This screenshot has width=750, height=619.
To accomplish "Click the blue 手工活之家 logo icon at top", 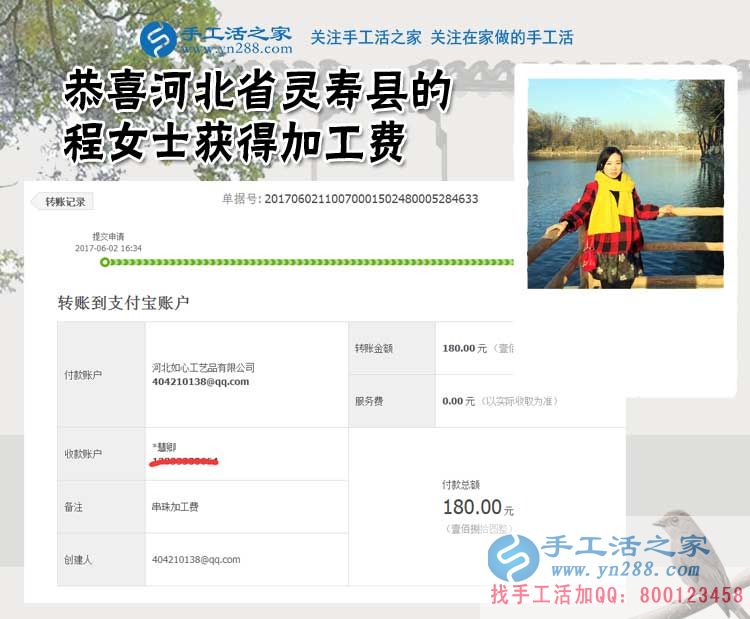I will pyautogui.click(x=158, y=39).
